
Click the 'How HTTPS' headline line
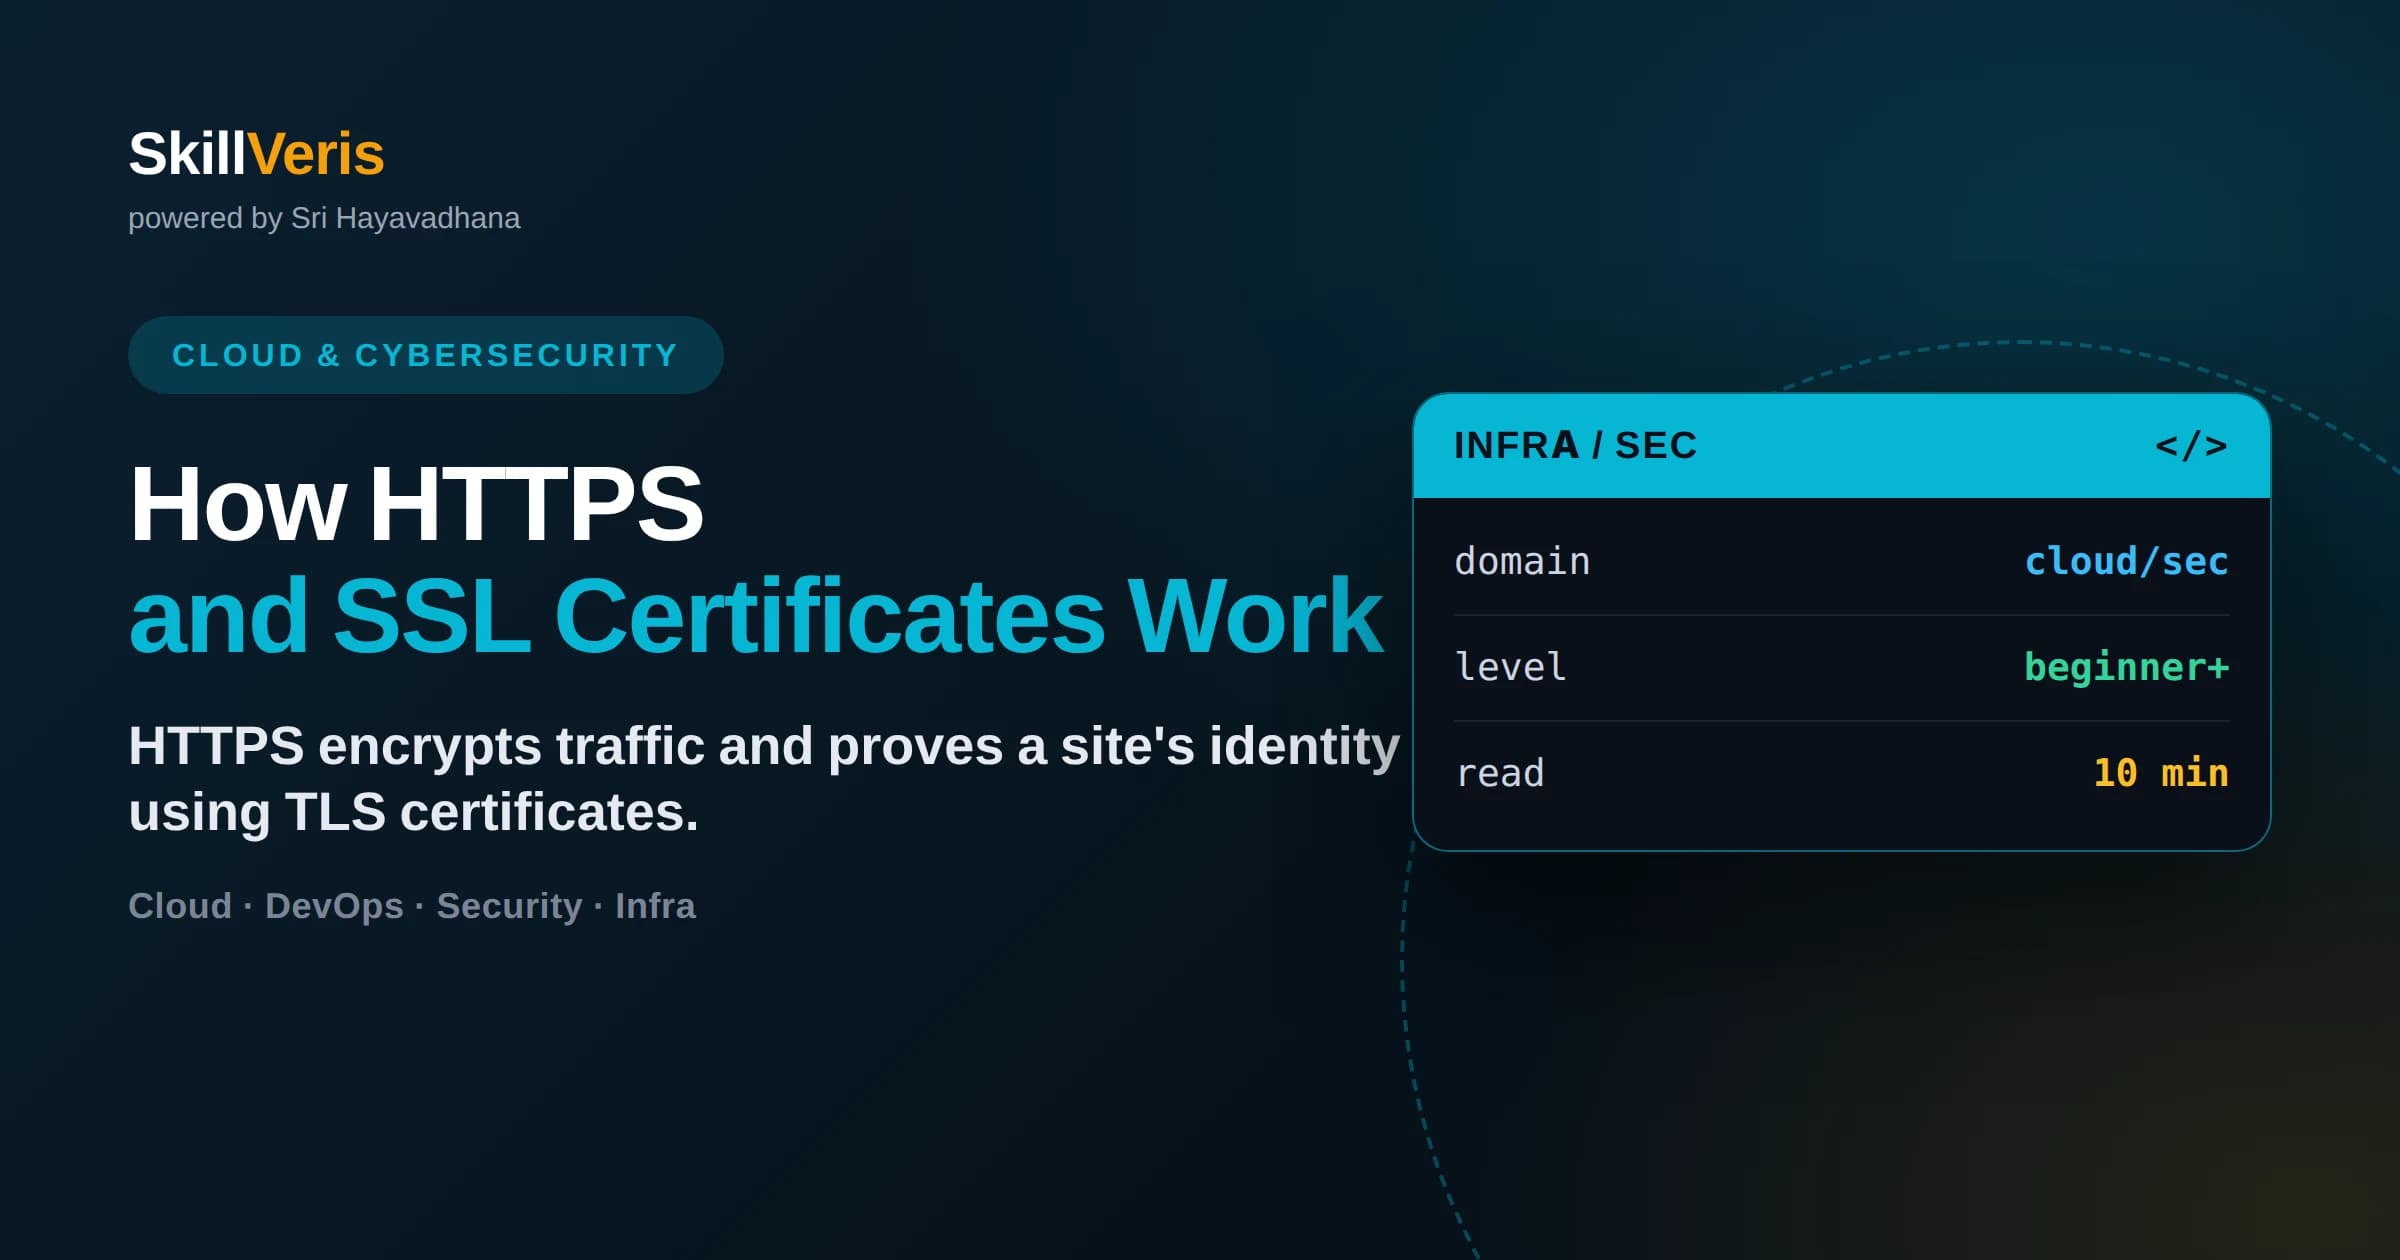(416, 503)
